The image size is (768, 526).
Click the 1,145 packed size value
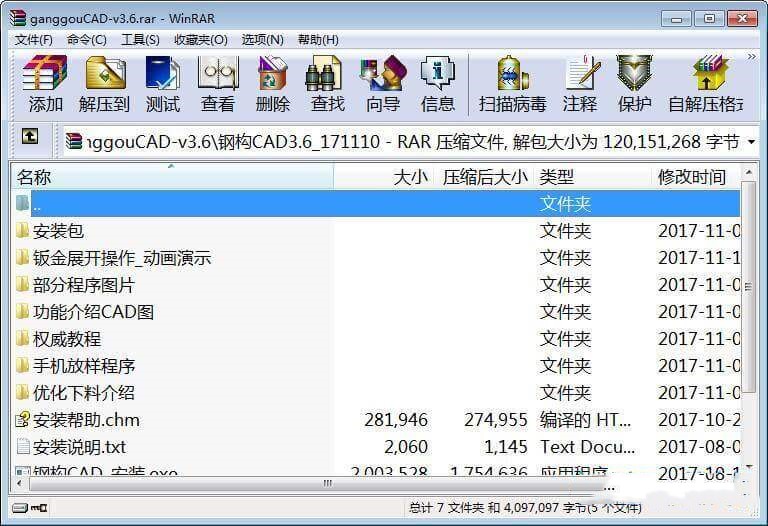click(x=505, y=447)
